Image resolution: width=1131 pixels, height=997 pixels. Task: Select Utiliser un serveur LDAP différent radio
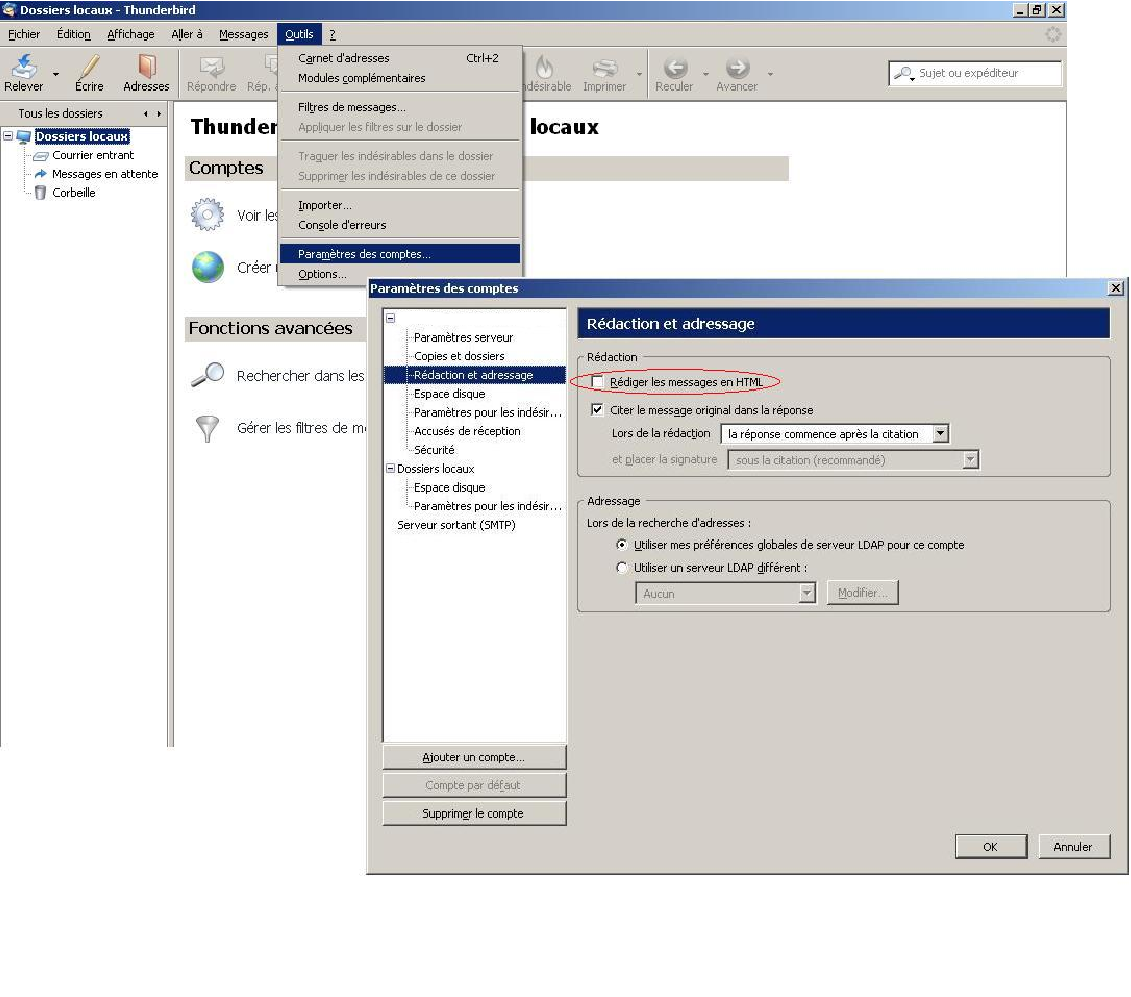tap(622, 568)
